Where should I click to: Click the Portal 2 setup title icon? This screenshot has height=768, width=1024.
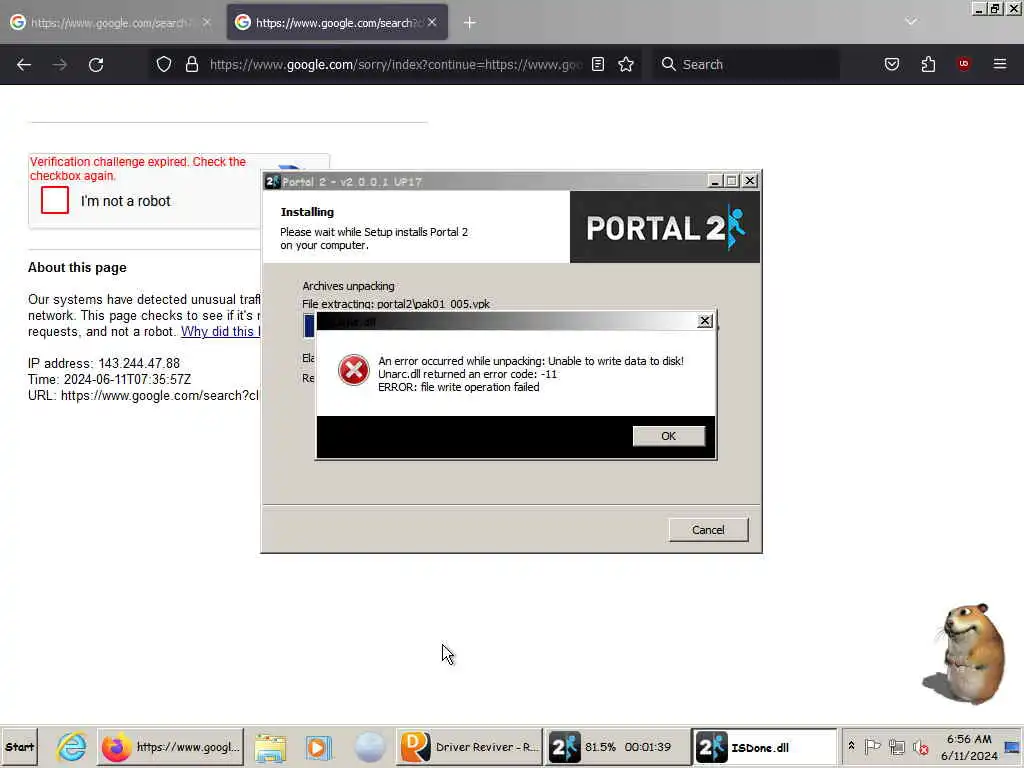click(272, 182)
